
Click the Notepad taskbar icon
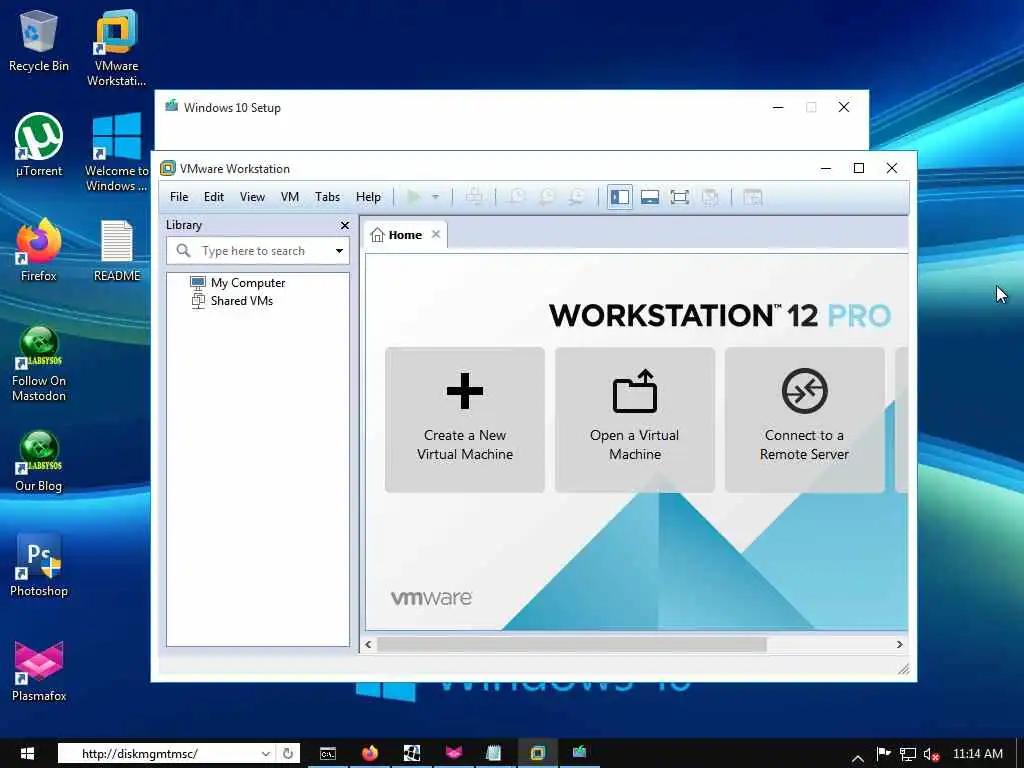tap(494, 754)
